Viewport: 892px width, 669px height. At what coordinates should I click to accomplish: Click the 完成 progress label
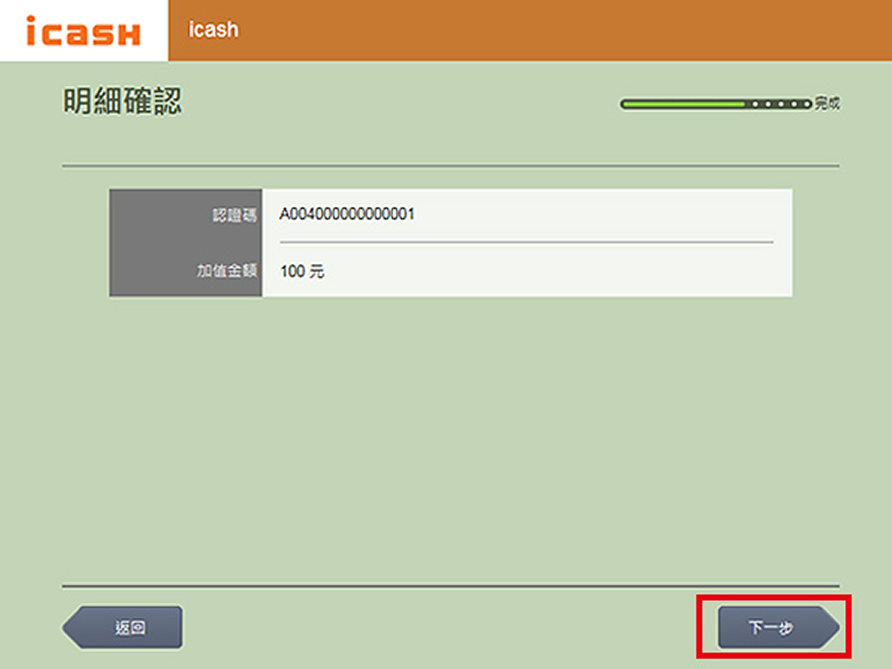(x=827, y=103)
